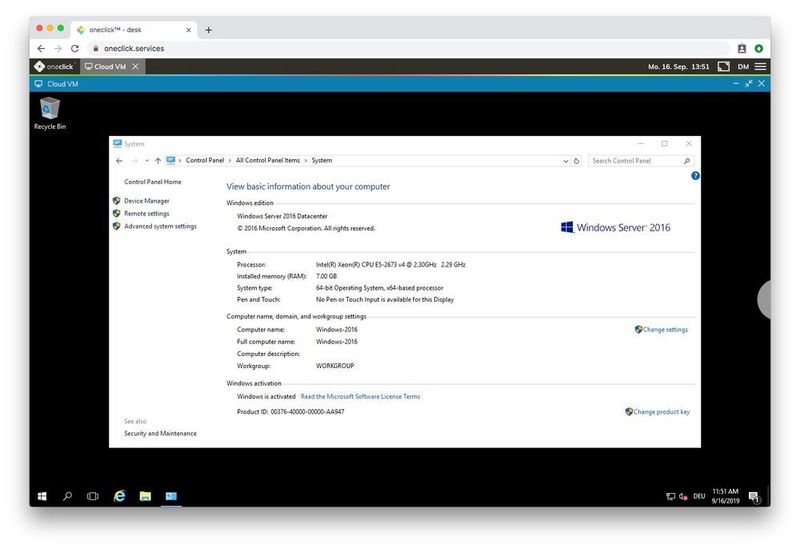Select the Cloud VM tab
The height and width of the screenshot is (549, 800).
(105, 66)
